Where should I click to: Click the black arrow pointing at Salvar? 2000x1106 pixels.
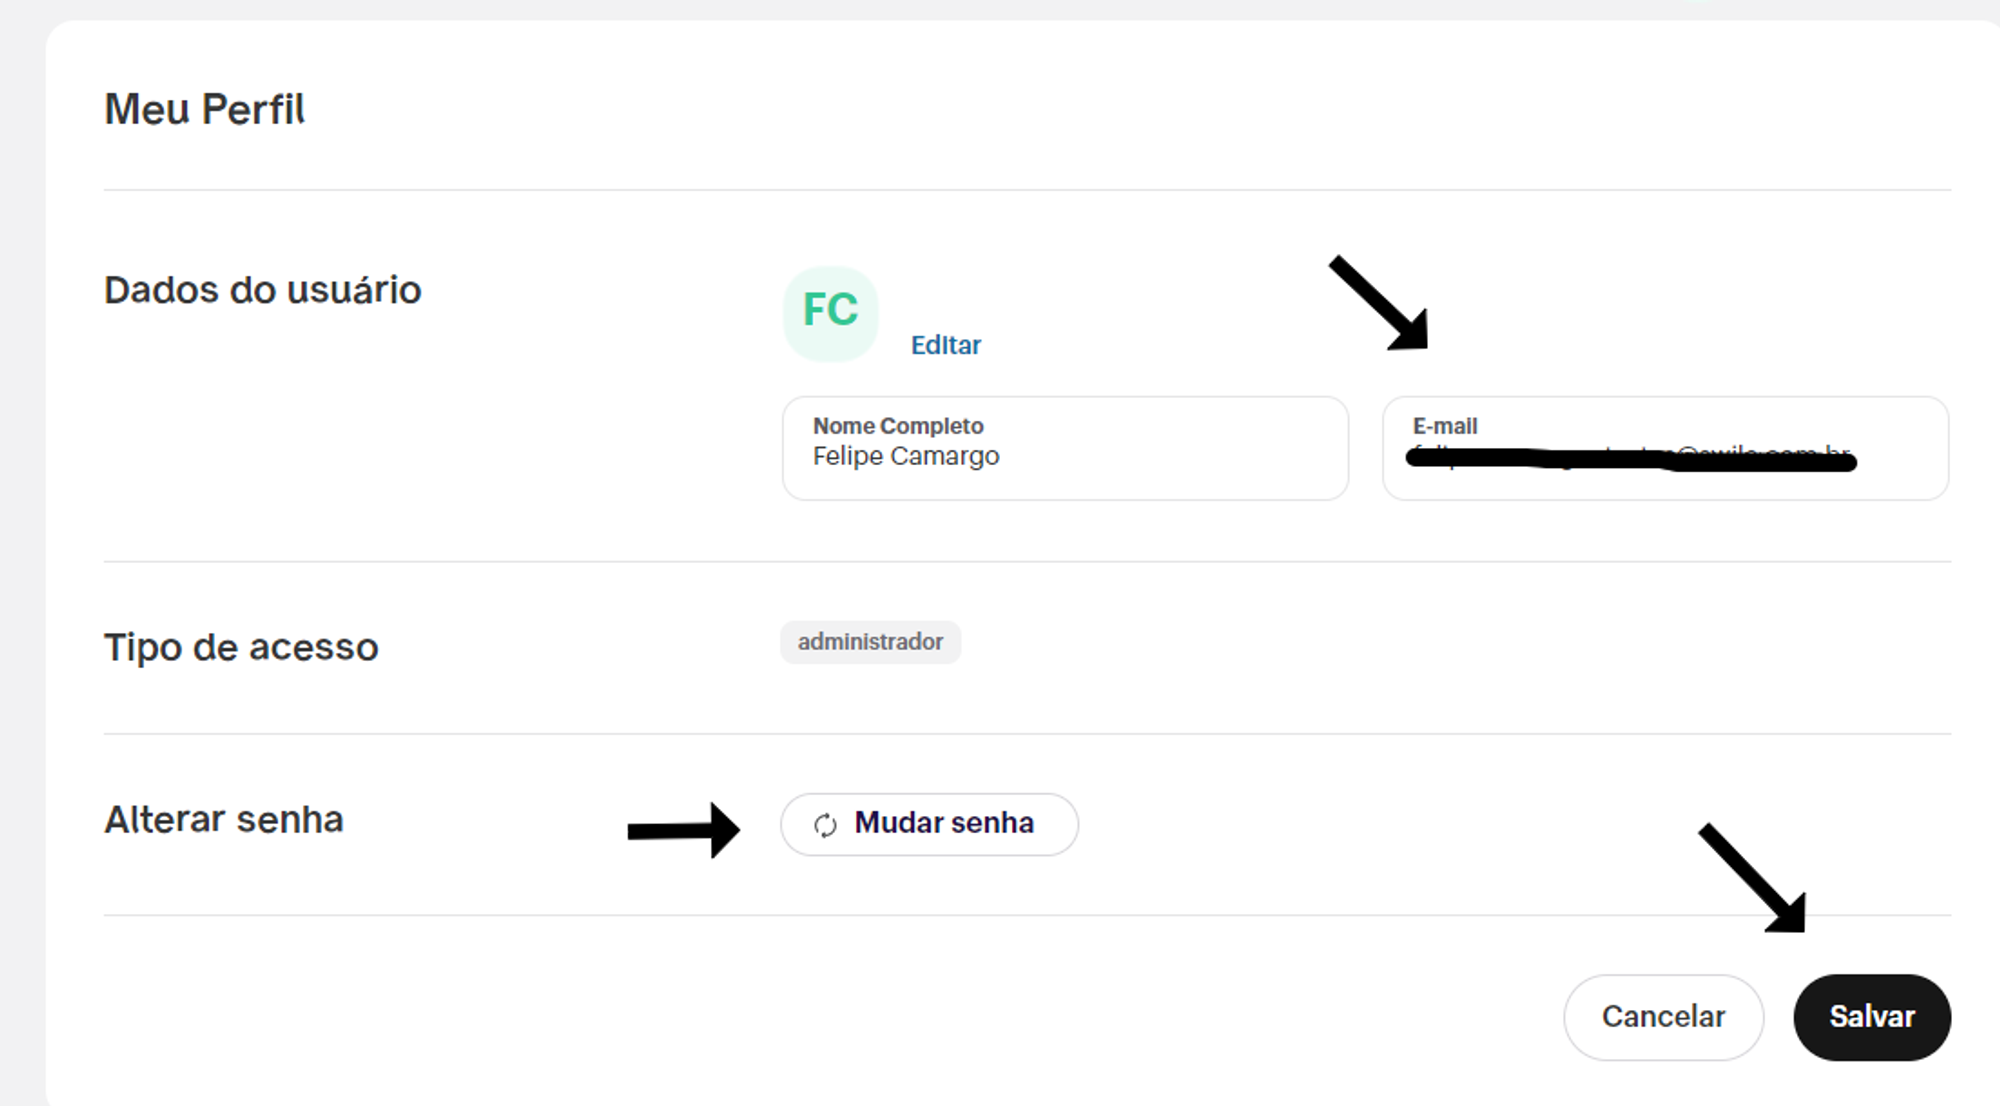[1753, 878]
